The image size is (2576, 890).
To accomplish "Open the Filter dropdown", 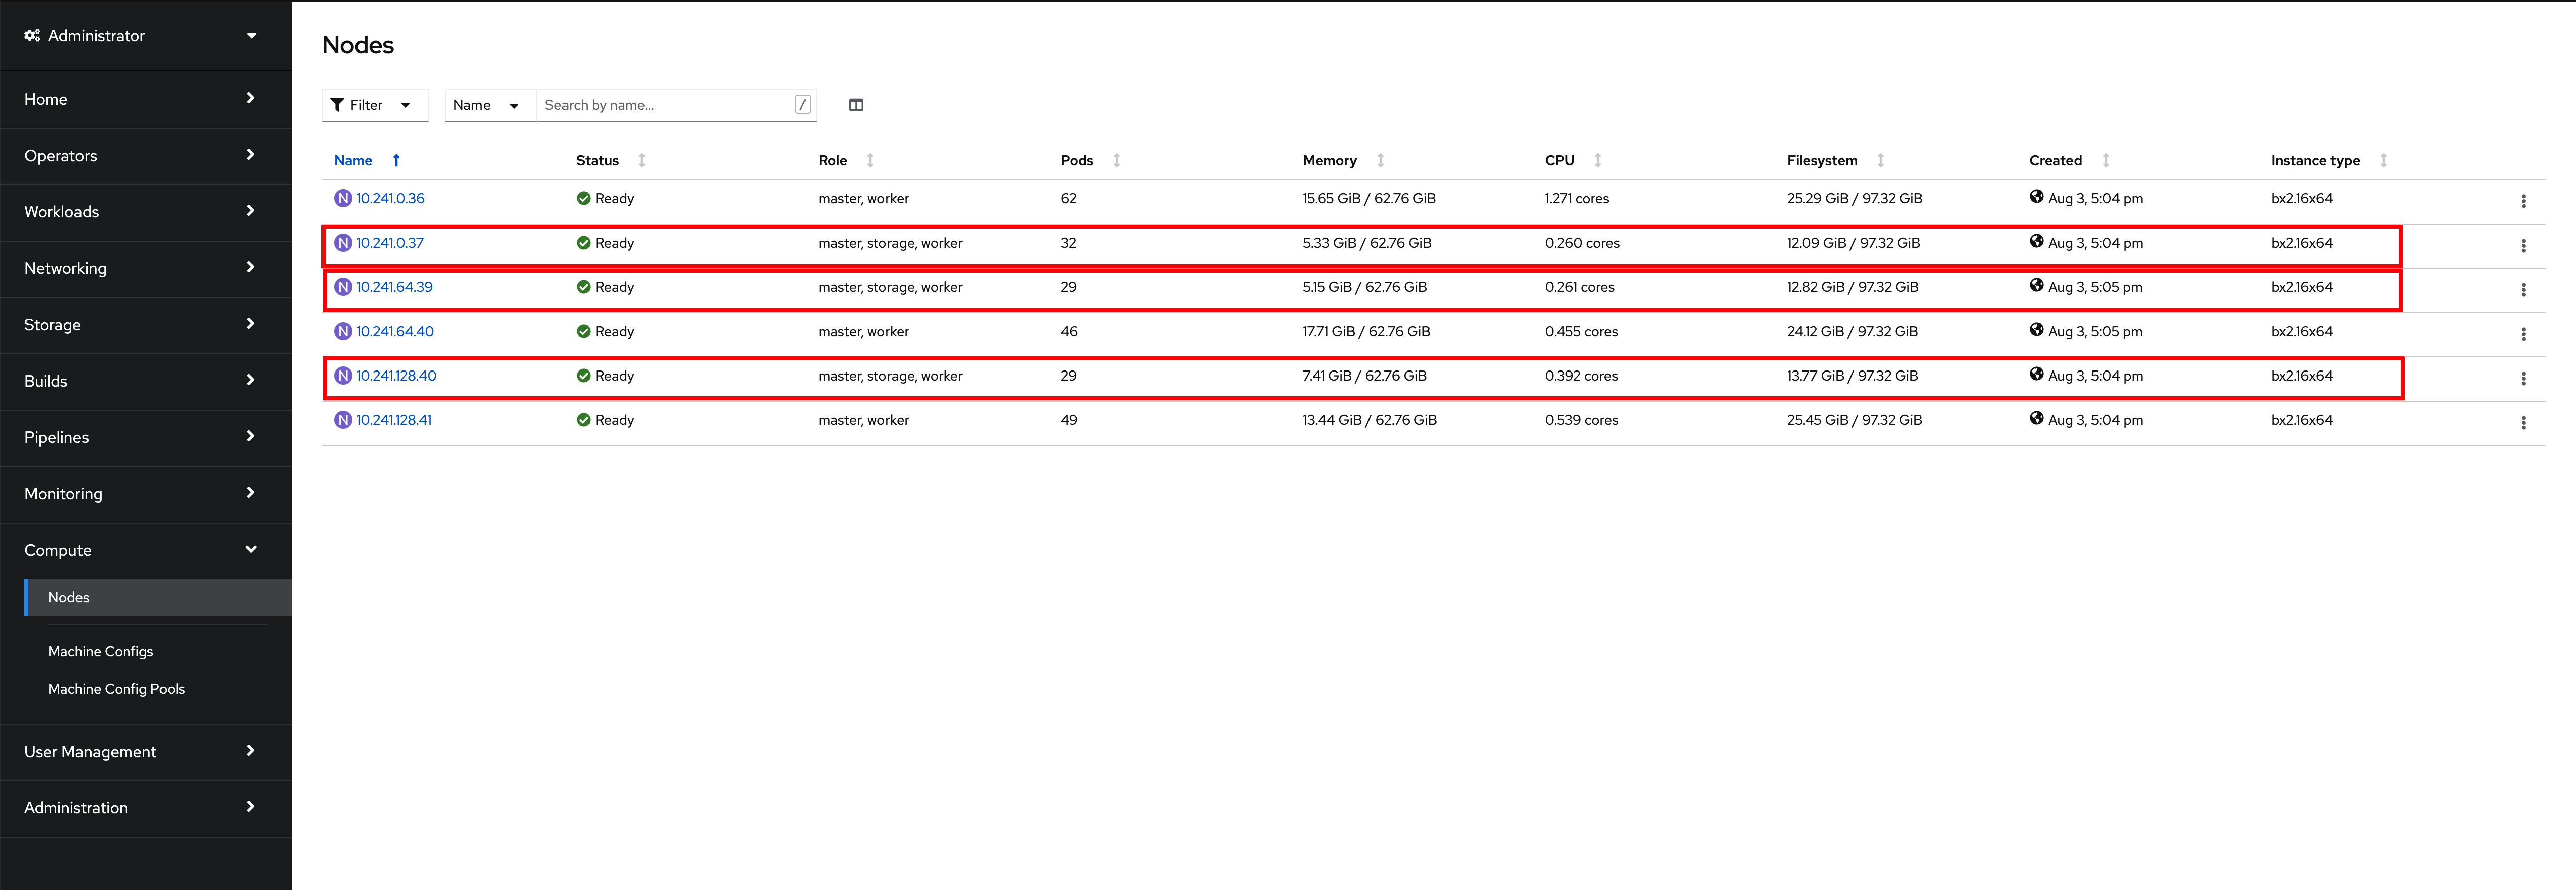I will click(x=375, y=105).
